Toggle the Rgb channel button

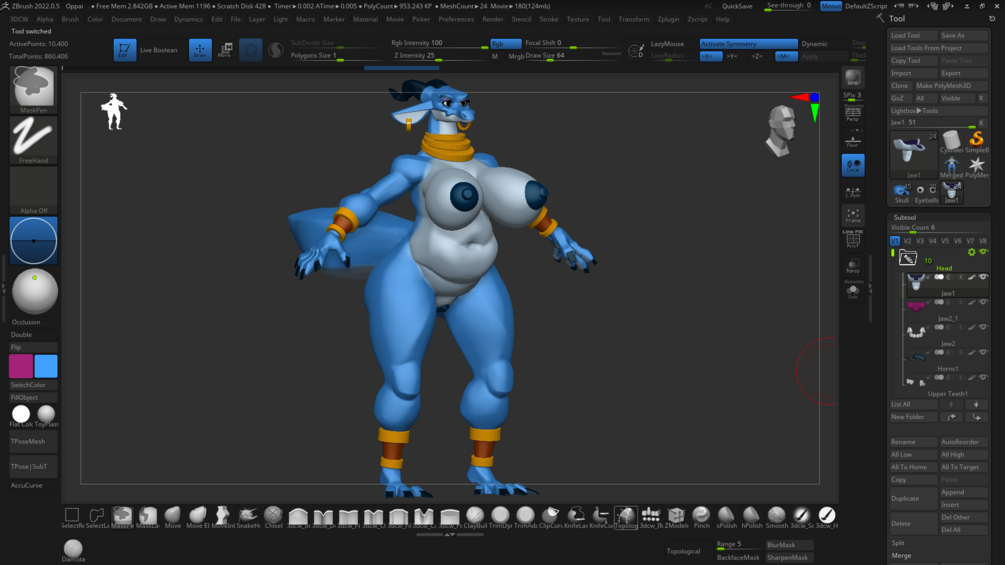pyautogui.click(x=505, y=44)
